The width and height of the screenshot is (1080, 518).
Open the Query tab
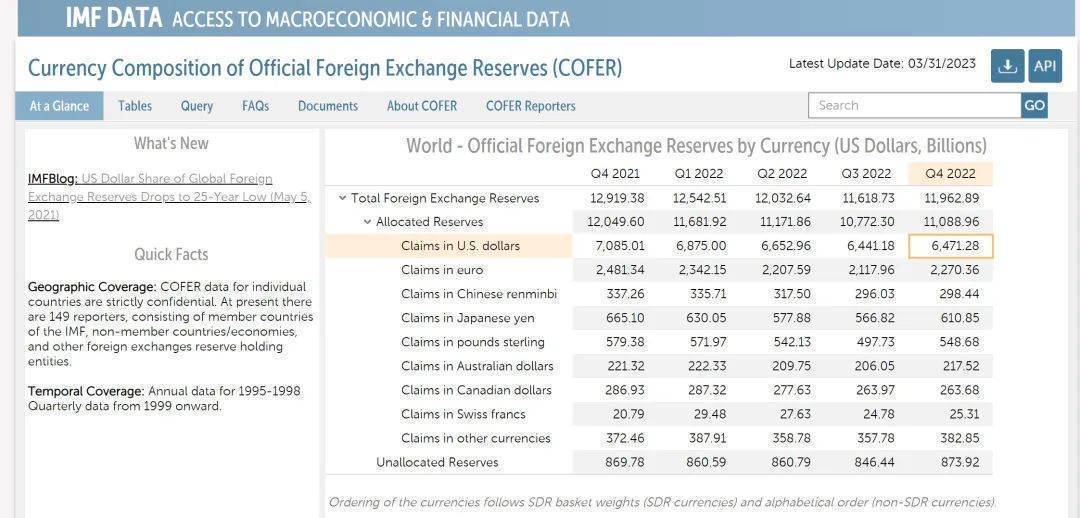click(197, 106)
